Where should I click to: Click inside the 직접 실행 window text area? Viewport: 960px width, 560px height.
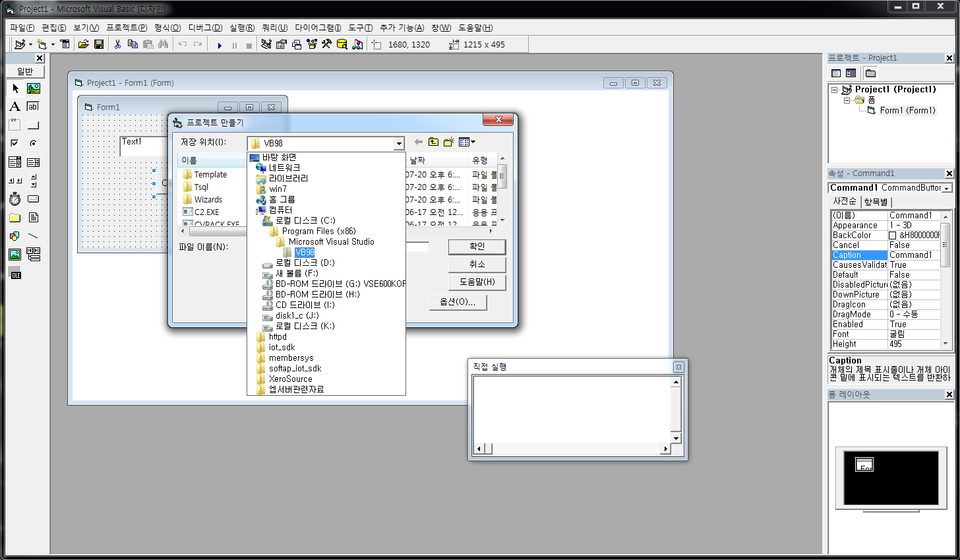[x=573, y=409]
